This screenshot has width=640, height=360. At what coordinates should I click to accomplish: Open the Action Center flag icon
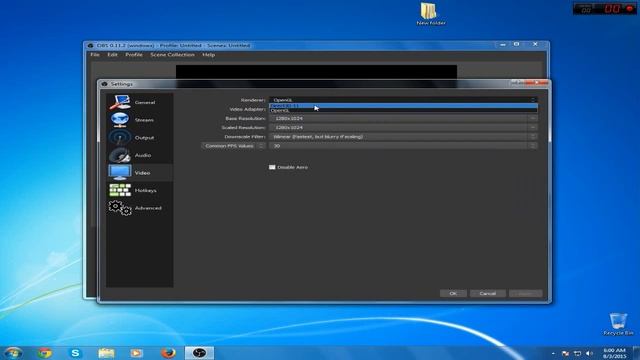click(x=565, y=353)
